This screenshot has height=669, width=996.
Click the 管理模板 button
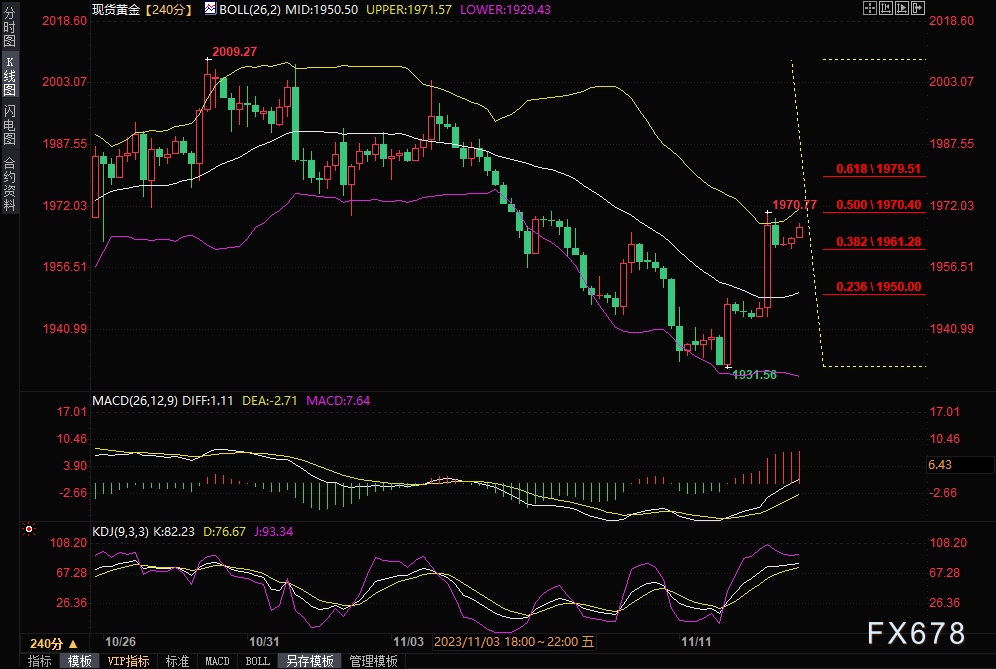(373, 661)
